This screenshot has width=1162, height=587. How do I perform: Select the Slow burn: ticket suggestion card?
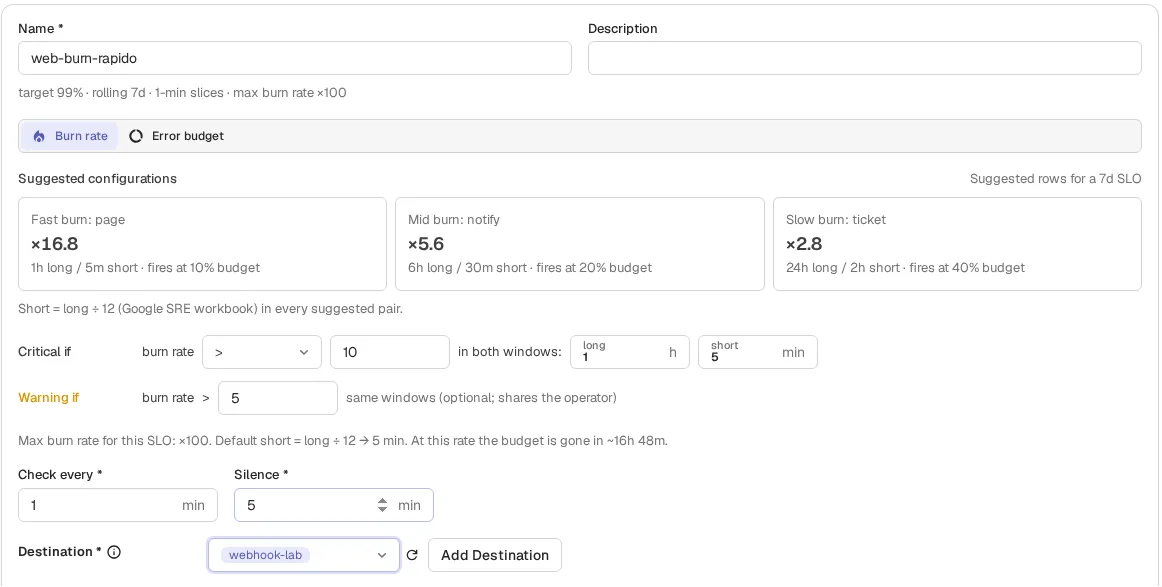point(957,244)
